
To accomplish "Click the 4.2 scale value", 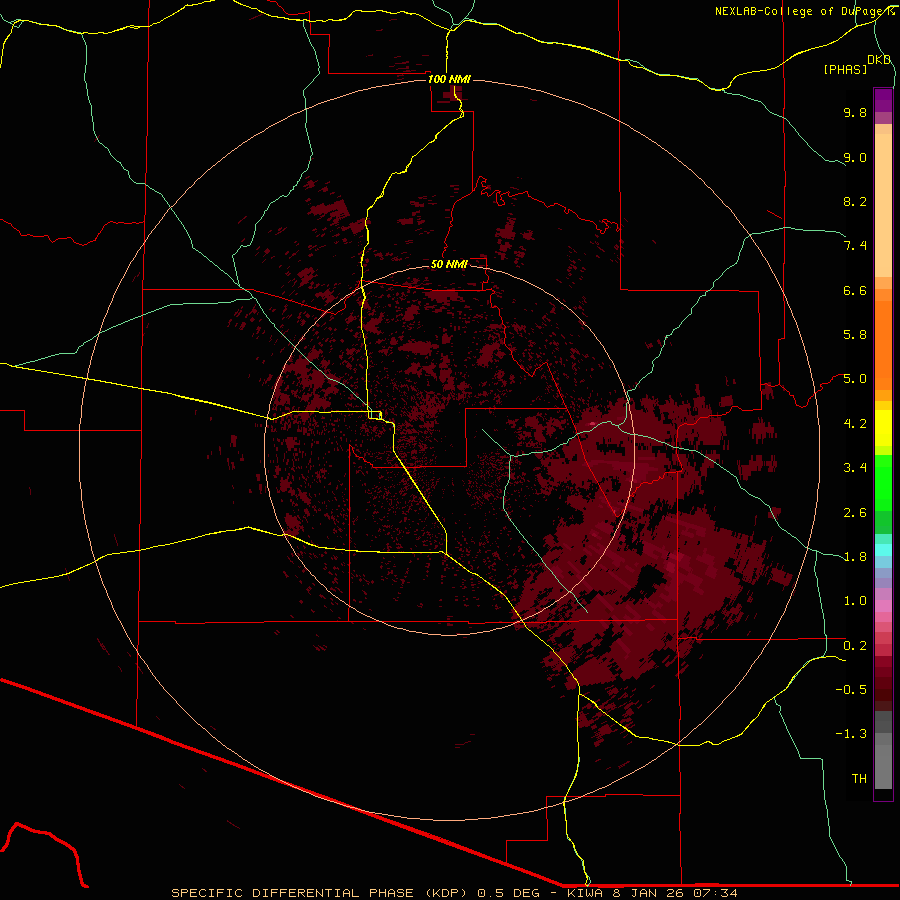I will coord(855,424).
